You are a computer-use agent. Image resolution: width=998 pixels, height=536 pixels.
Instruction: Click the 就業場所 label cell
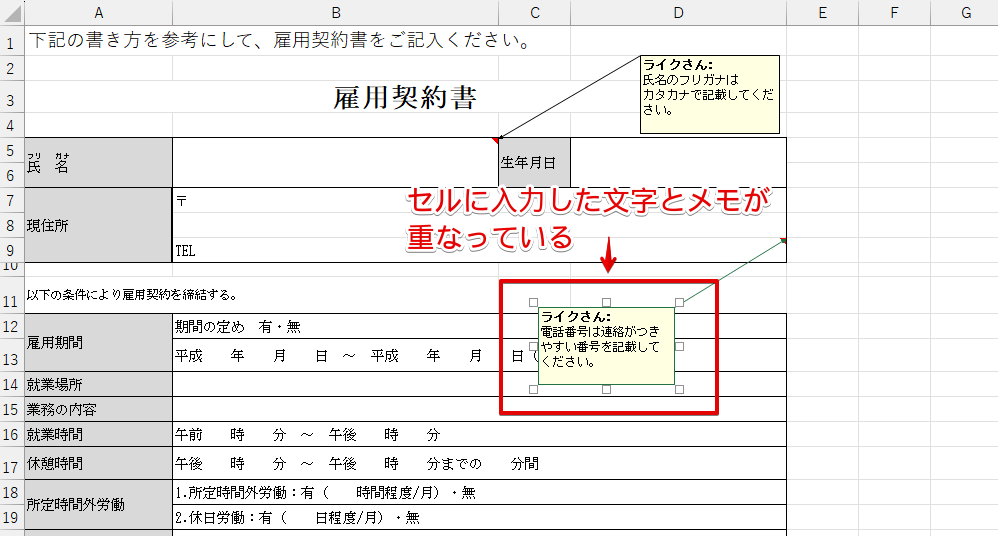(x=98, y=383)
